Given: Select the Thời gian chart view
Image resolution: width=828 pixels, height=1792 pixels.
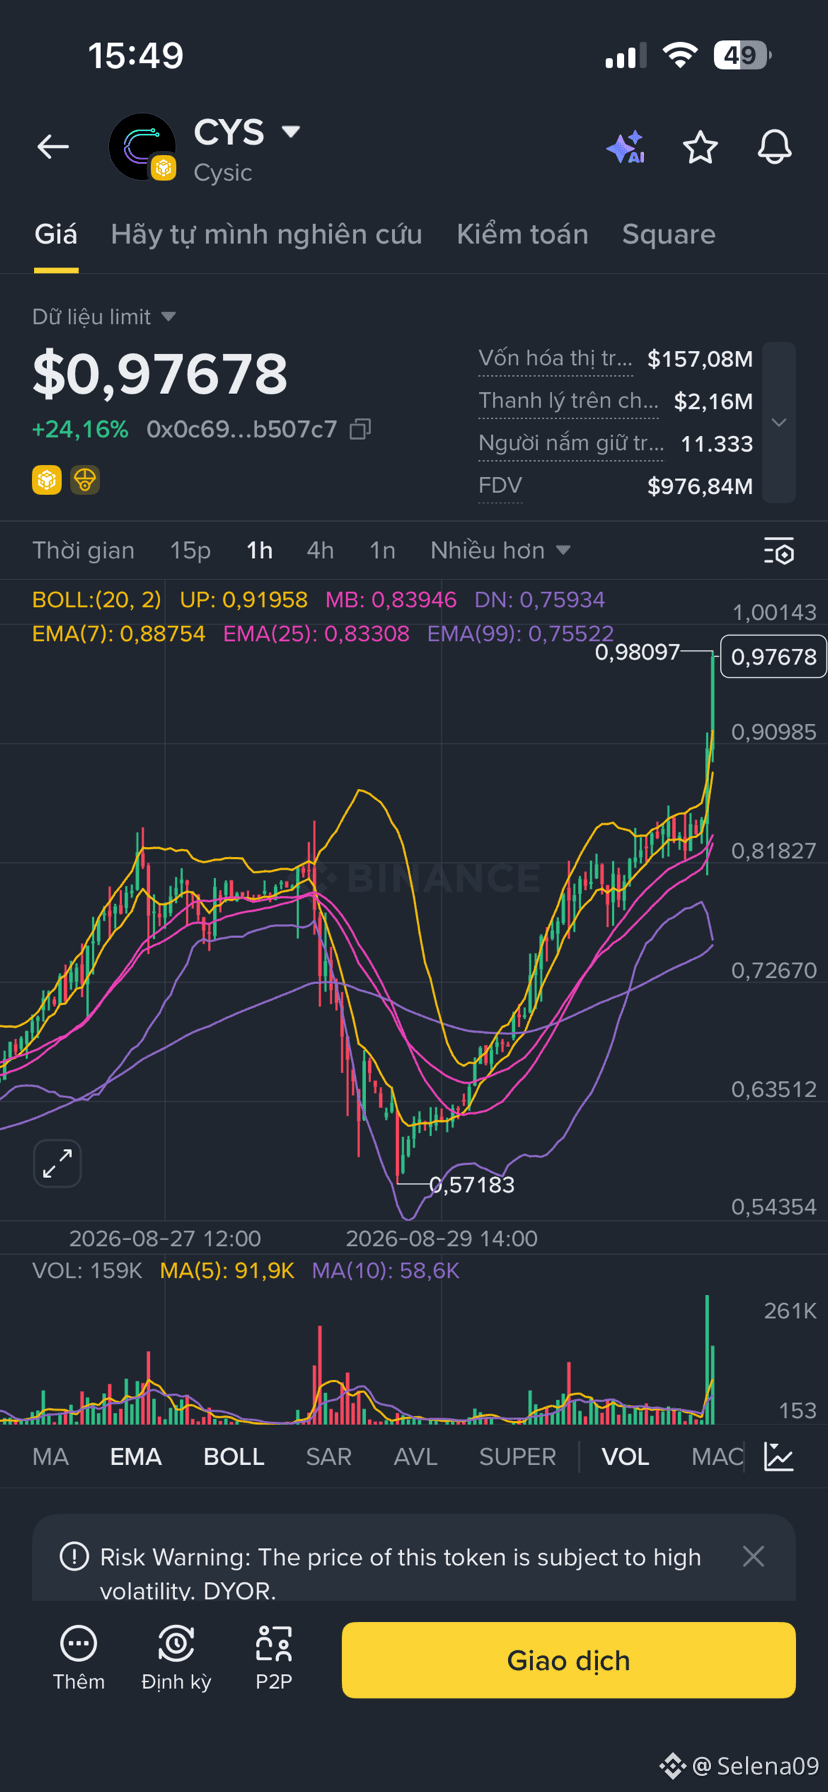Looking at the screenshot, I should pyautogui.click(x=83, y=550).
